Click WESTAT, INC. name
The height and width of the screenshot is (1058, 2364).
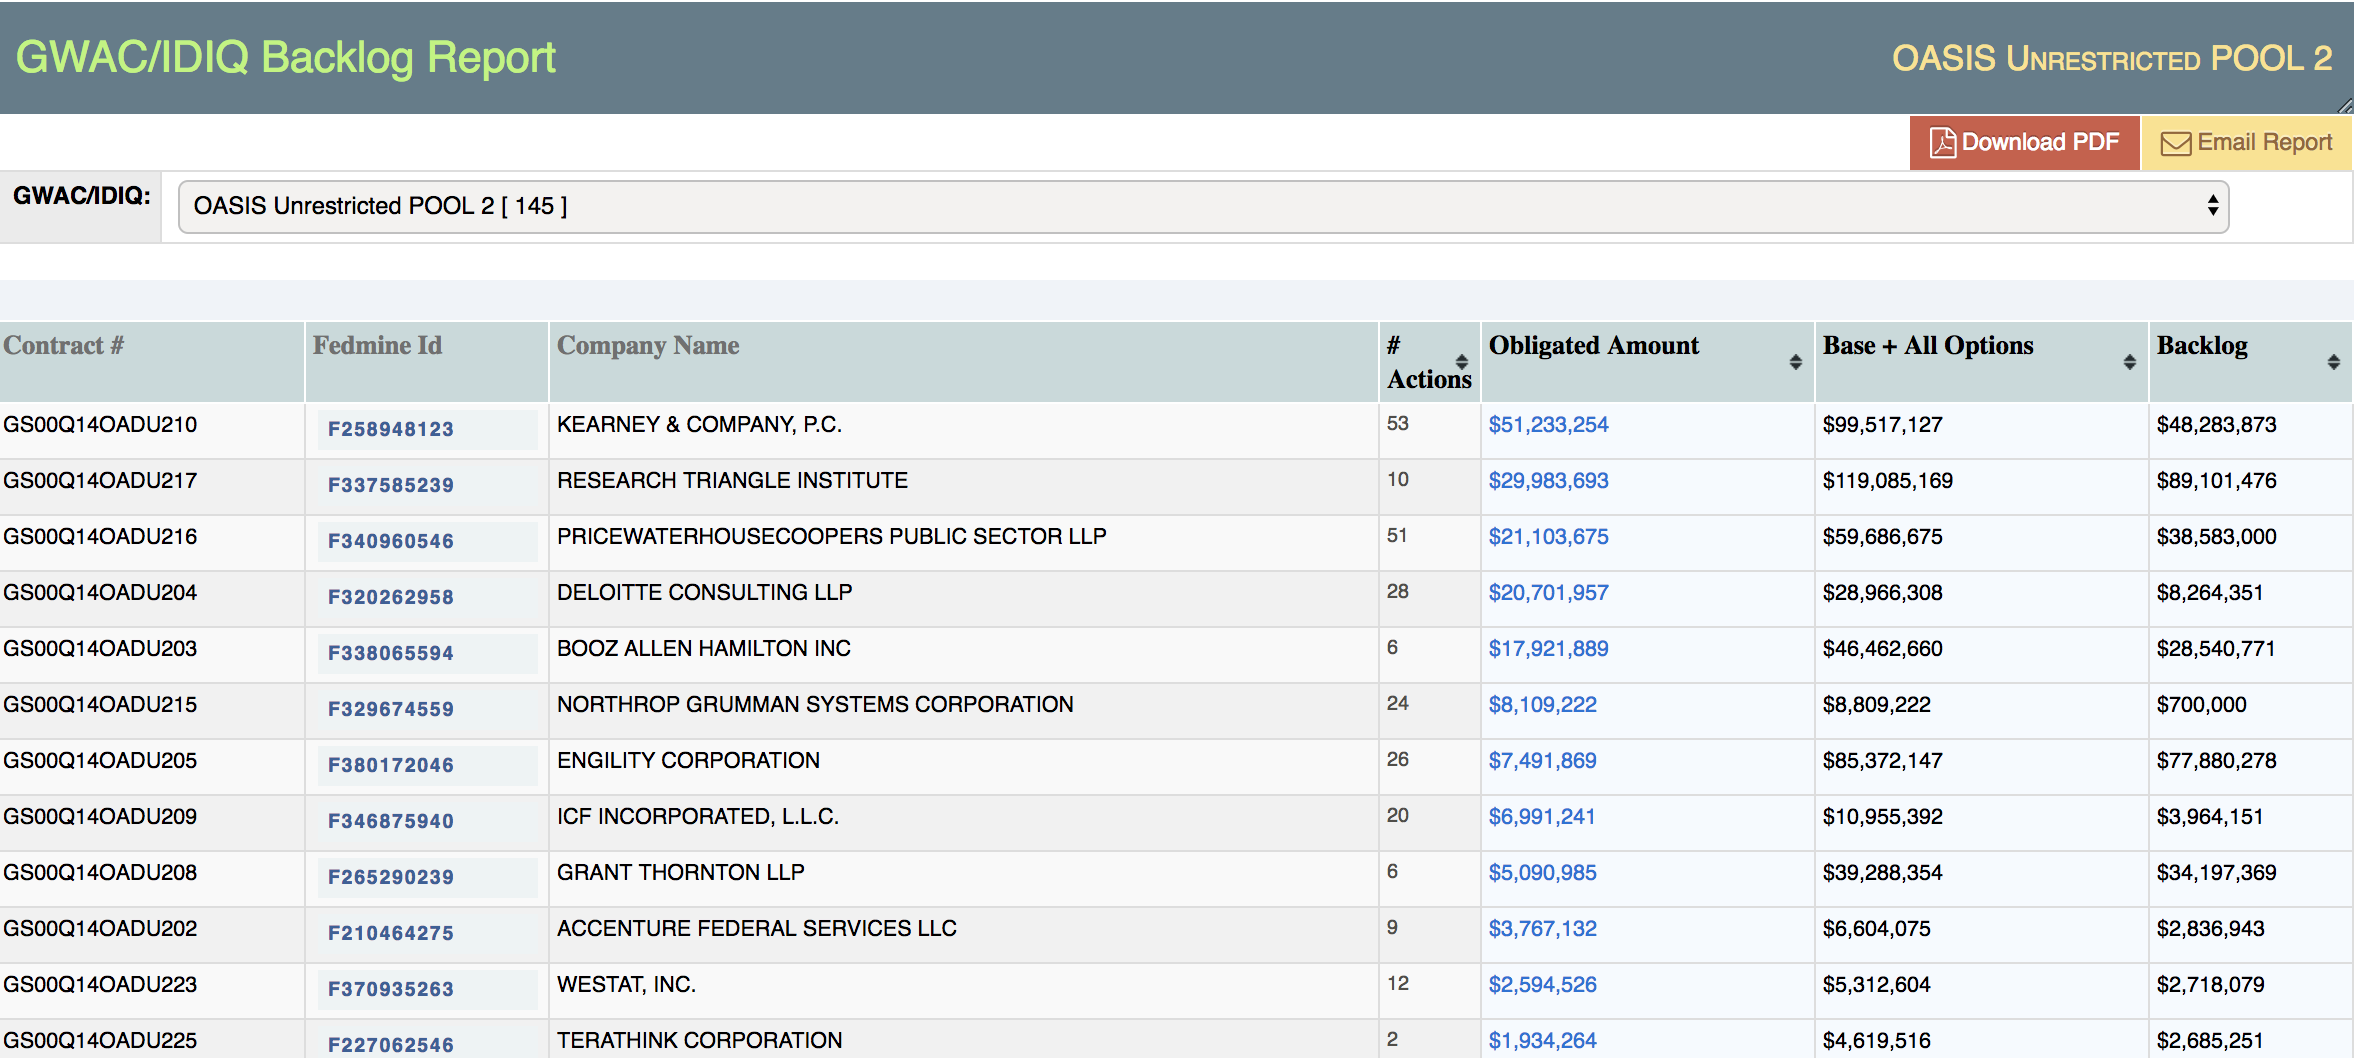tap(626, 985)
